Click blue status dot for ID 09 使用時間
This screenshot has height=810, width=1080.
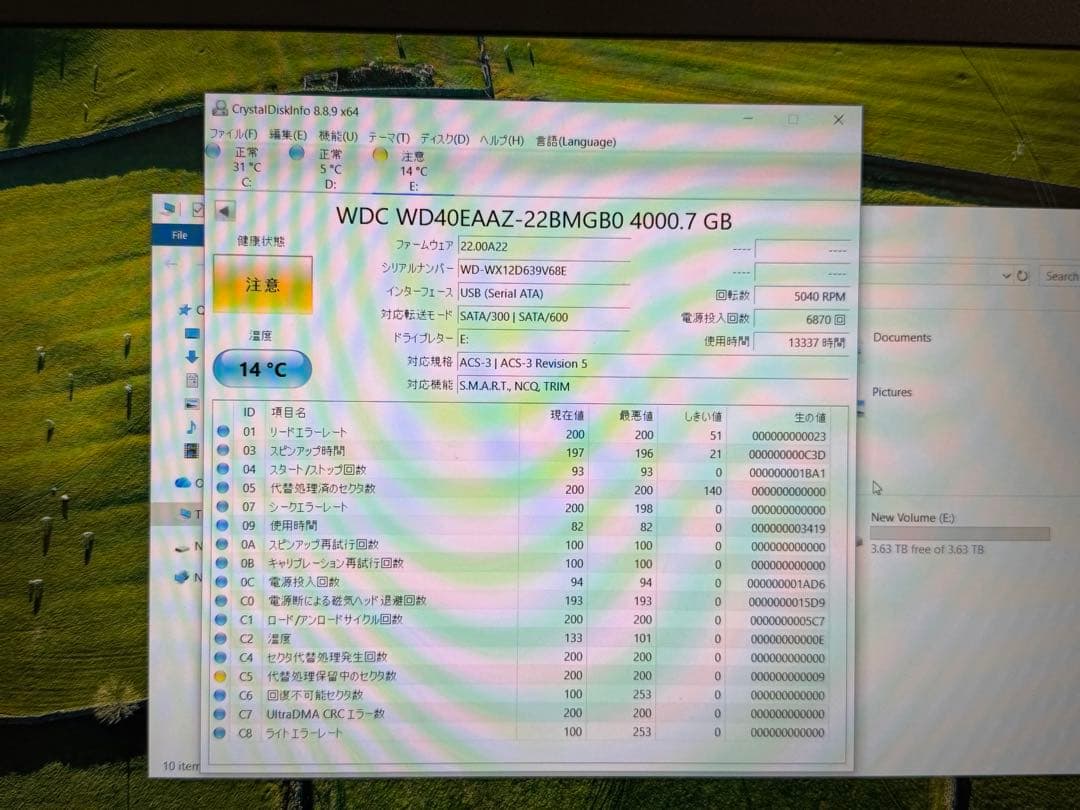point(222,524)
